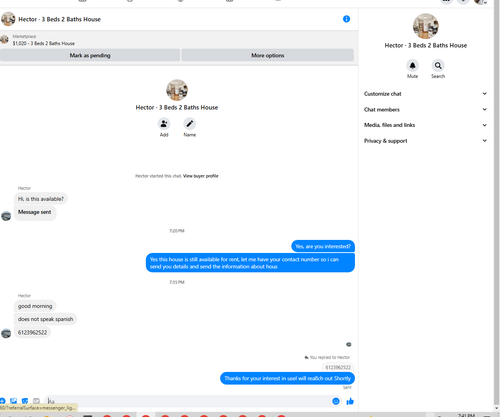Click the 7:20 PM timestamp

(x=177, y=231)
